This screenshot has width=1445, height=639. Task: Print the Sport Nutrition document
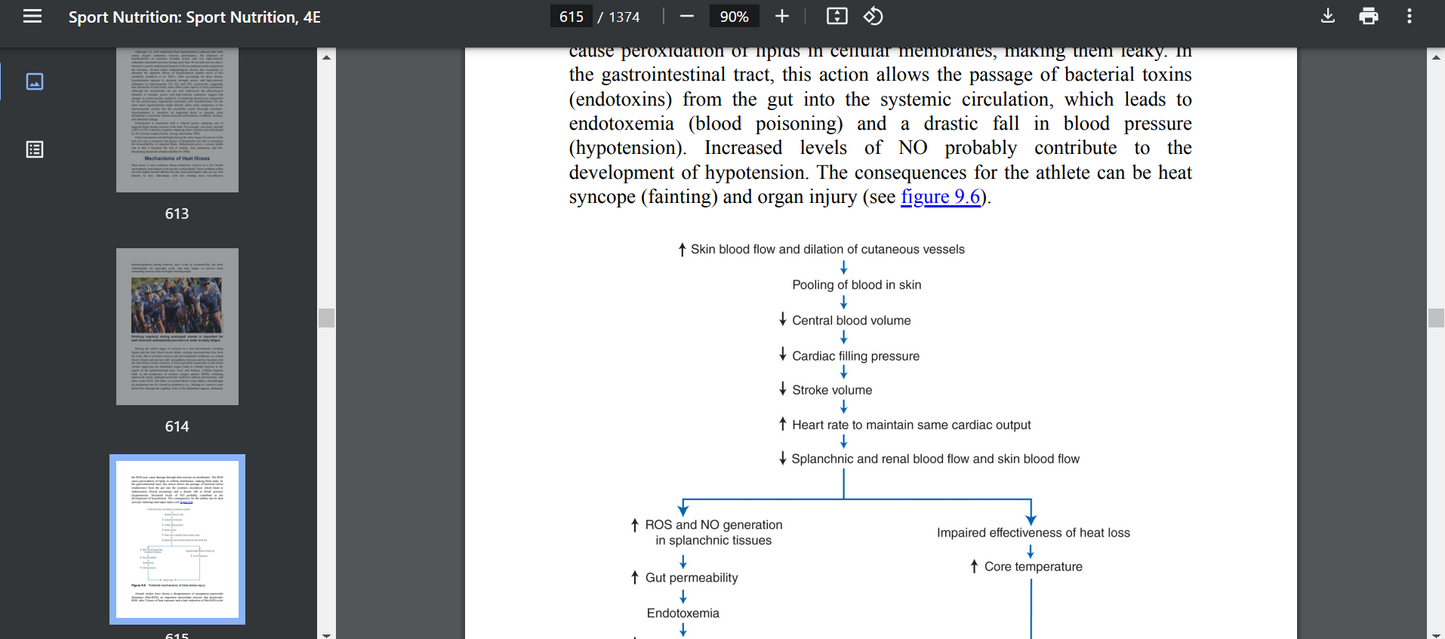[x=1368, y=16]
